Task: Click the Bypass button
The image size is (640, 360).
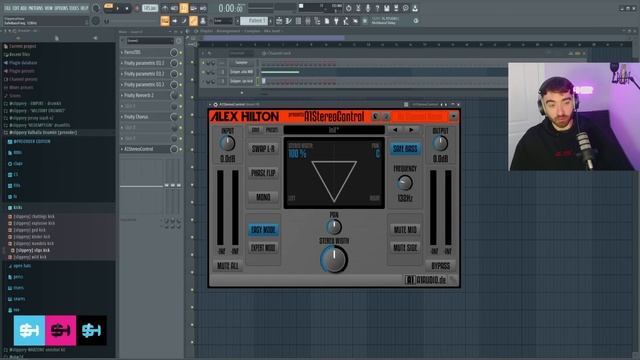Action: point(440,266)
